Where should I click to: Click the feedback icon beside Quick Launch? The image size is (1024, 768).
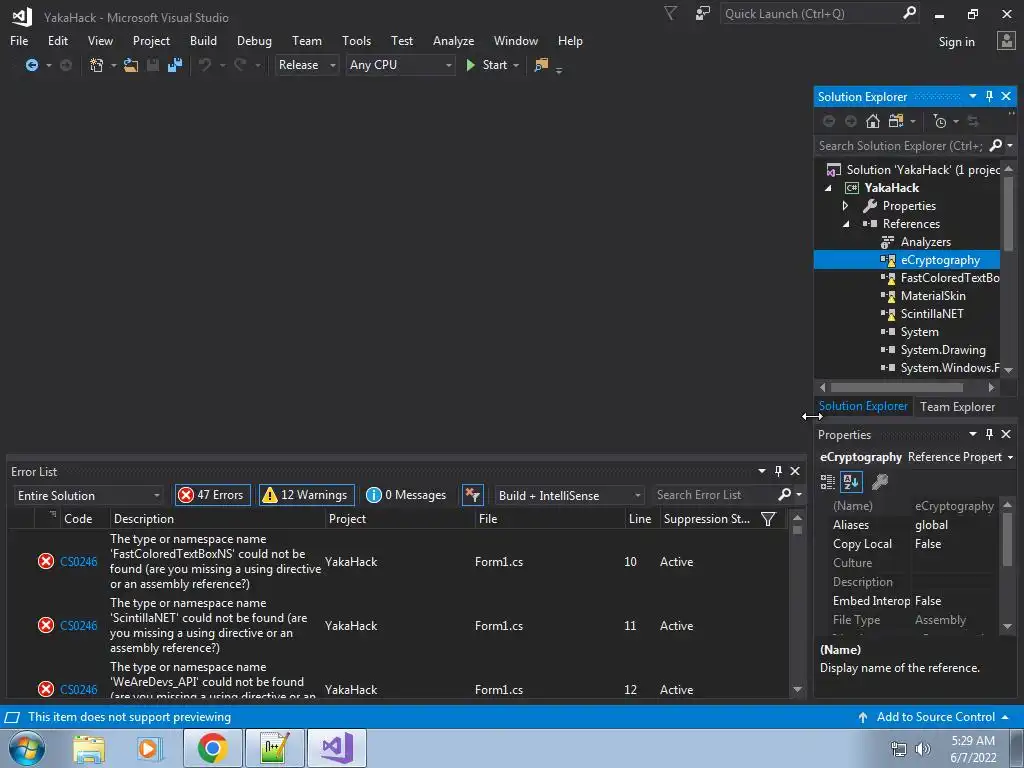(x=702, y=13)
